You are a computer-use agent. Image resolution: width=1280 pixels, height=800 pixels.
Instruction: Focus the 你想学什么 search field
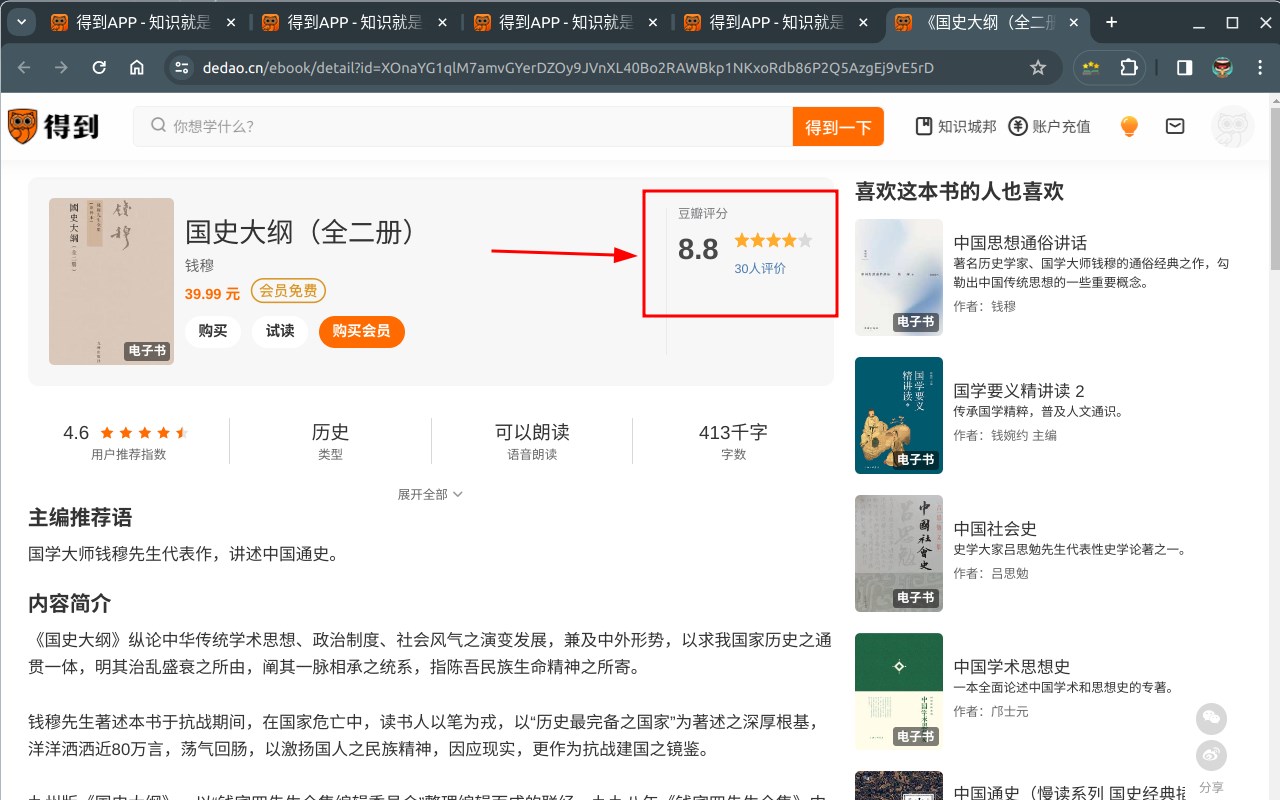coord(463,126)
